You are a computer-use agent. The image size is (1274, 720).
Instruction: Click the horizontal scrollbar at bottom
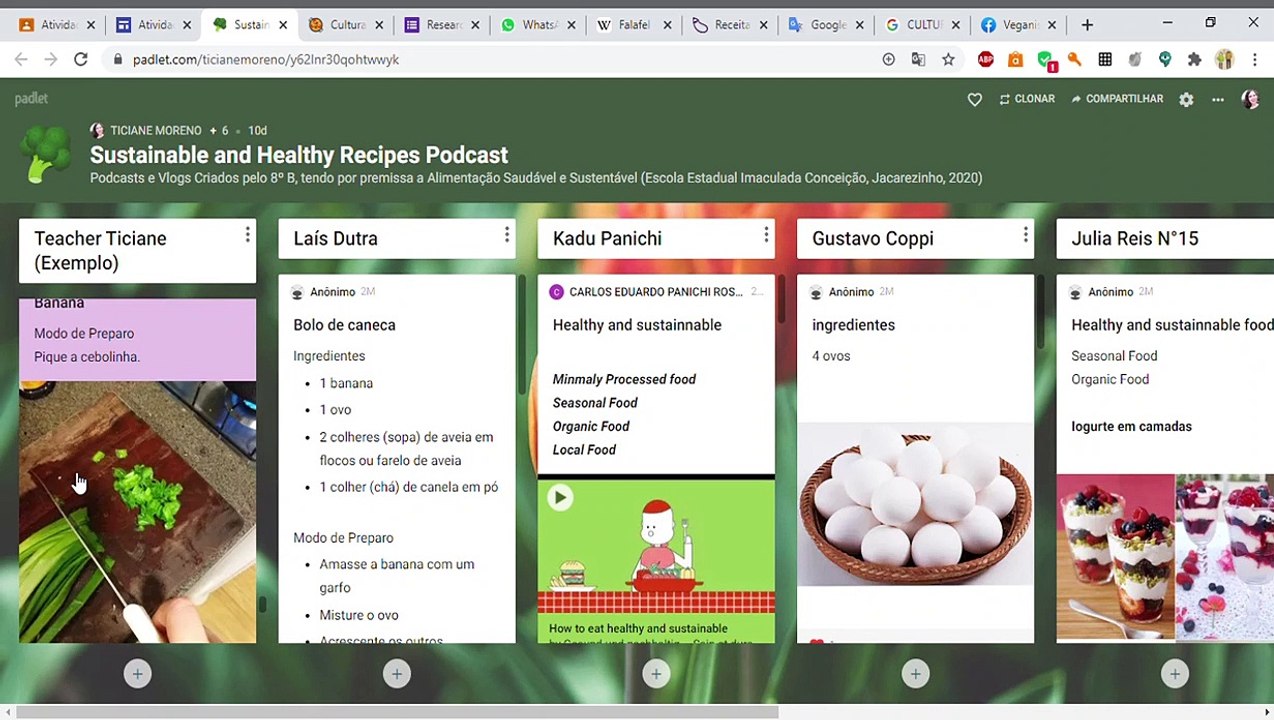point(398,713)
